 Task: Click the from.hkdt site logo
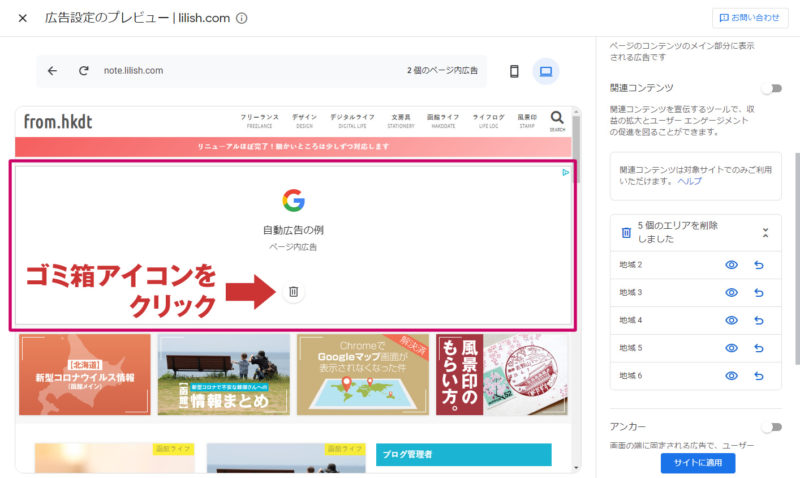[x=58, y=121]
